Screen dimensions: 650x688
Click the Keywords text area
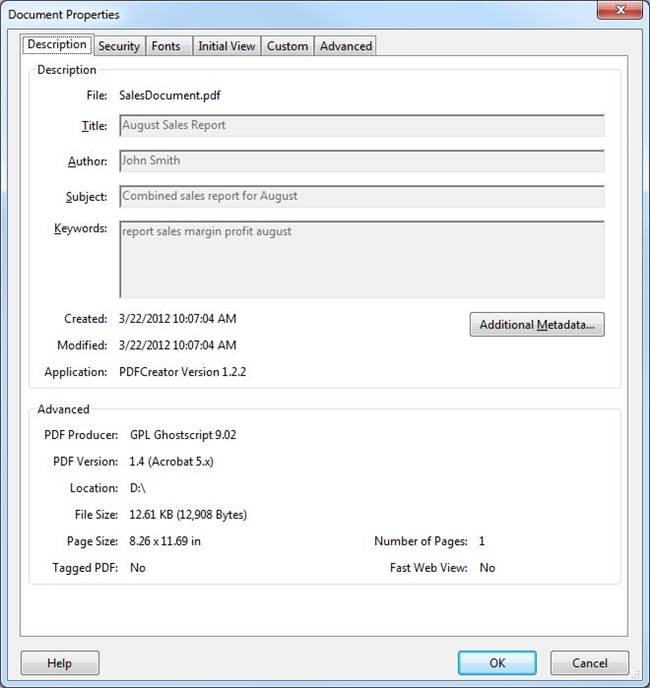click(361, 259)
